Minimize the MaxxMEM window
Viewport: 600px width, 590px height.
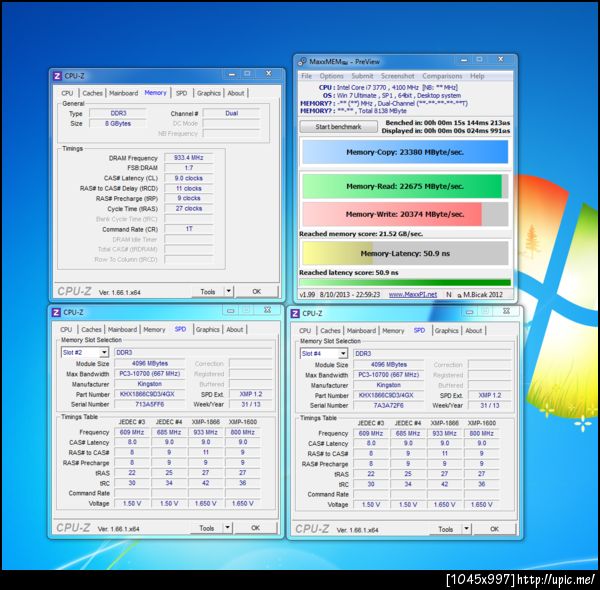[464, 60]
